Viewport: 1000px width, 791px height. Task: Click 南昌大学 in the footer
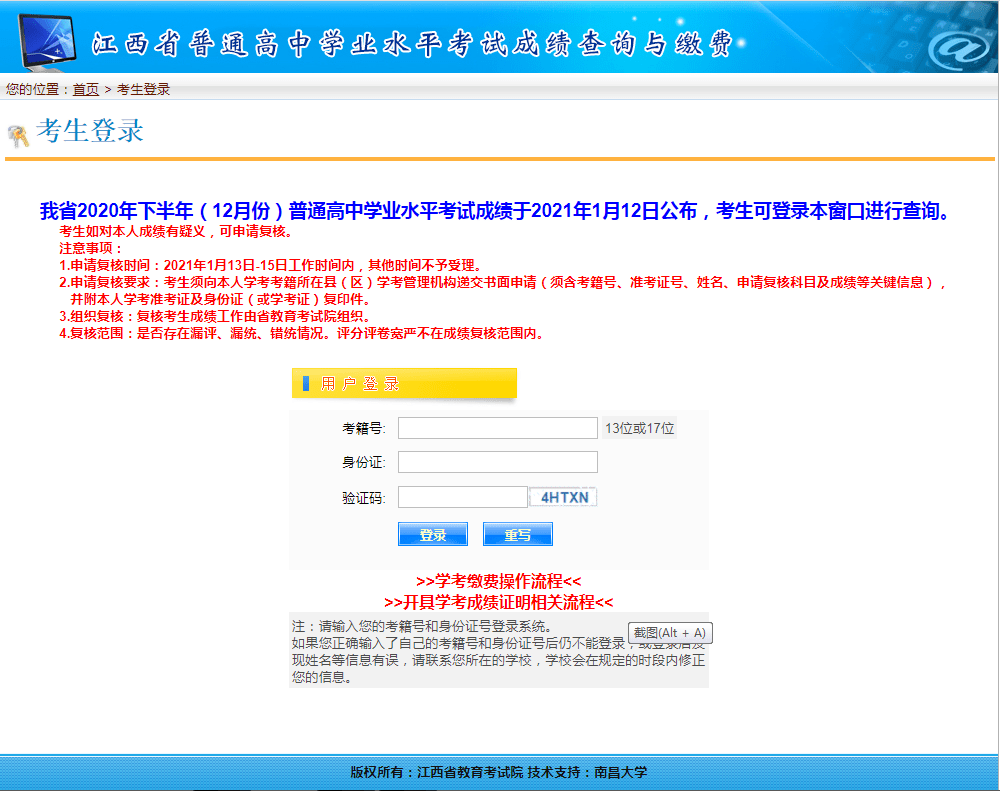[622, 771]
